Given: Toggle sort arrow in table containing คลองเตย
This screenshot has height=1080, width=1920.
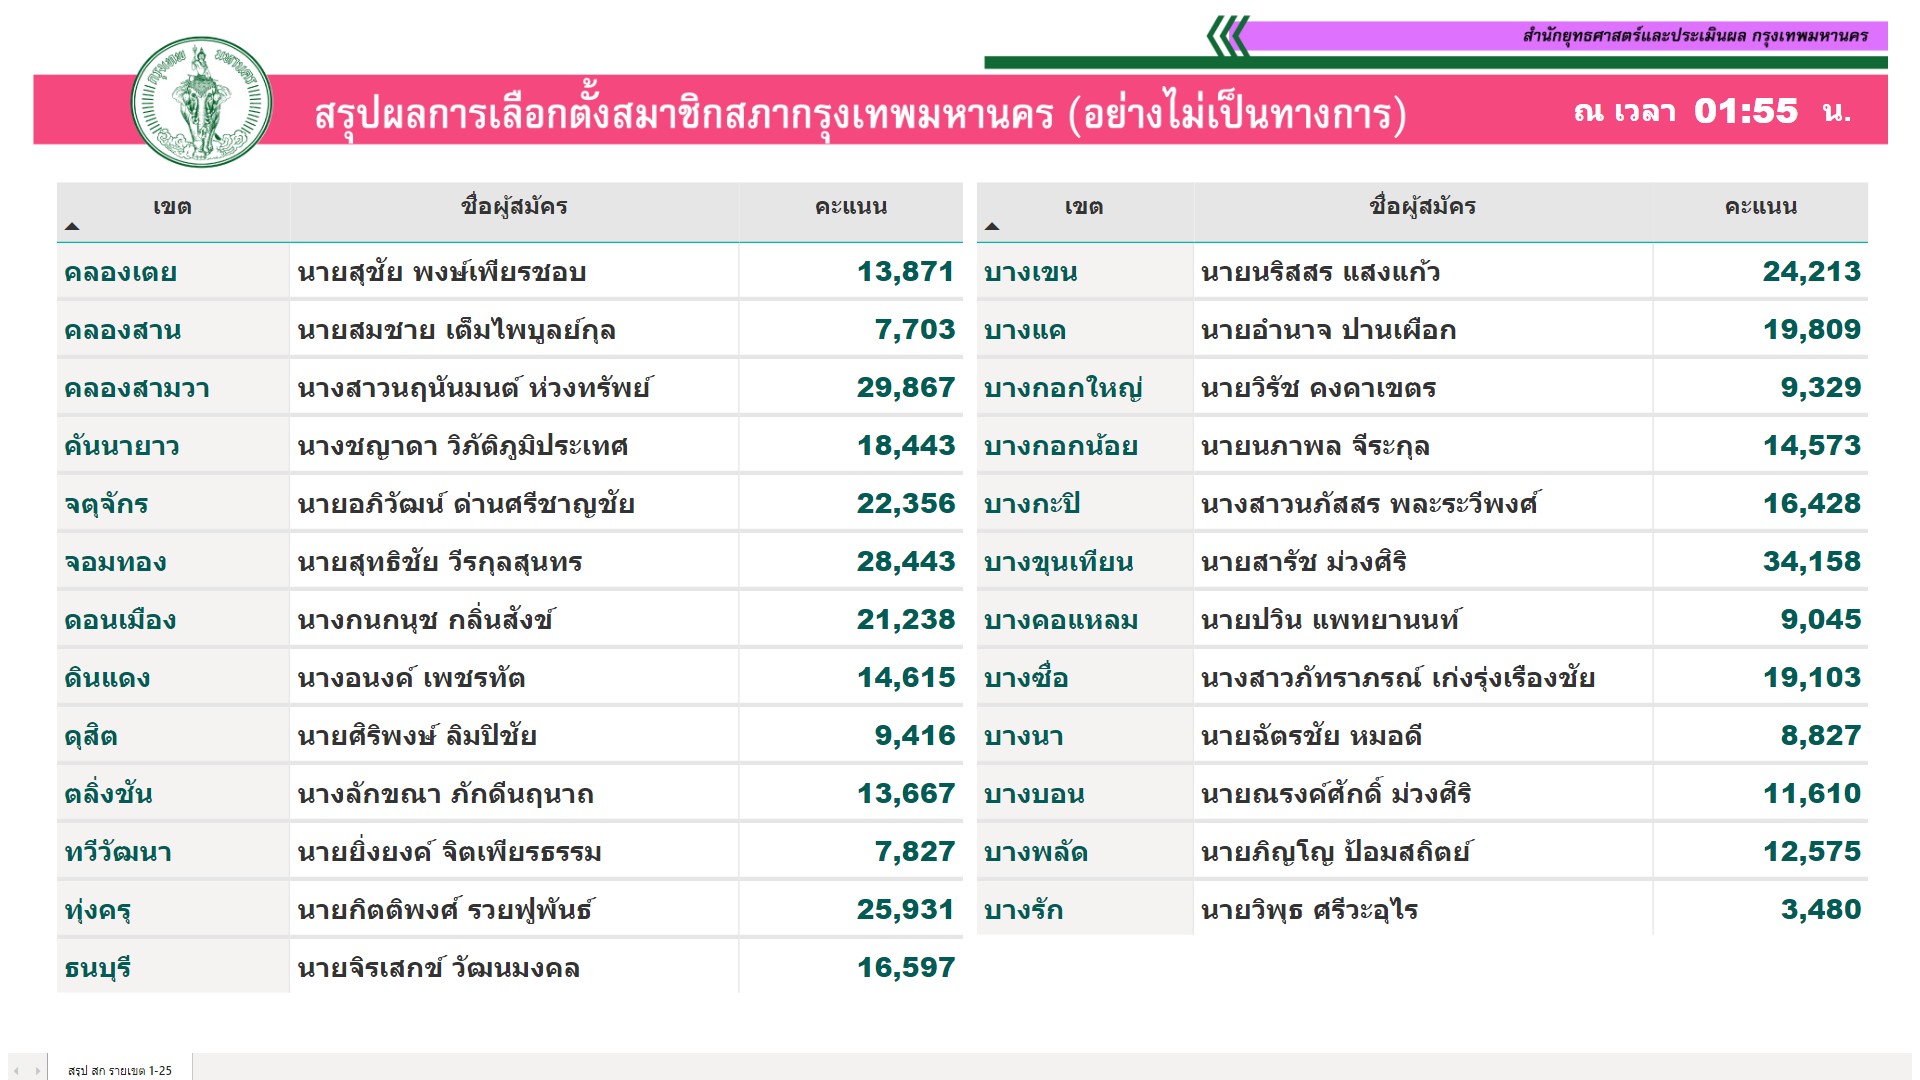Looking at the screenshot, I should pos(72,227).
